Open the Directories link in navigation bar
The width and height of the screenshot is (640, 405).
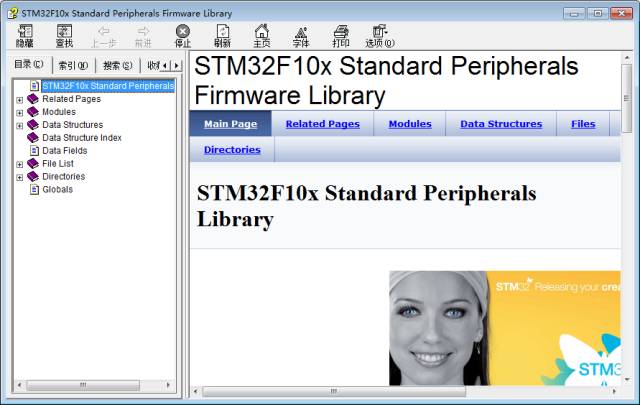tap(232, 150)
